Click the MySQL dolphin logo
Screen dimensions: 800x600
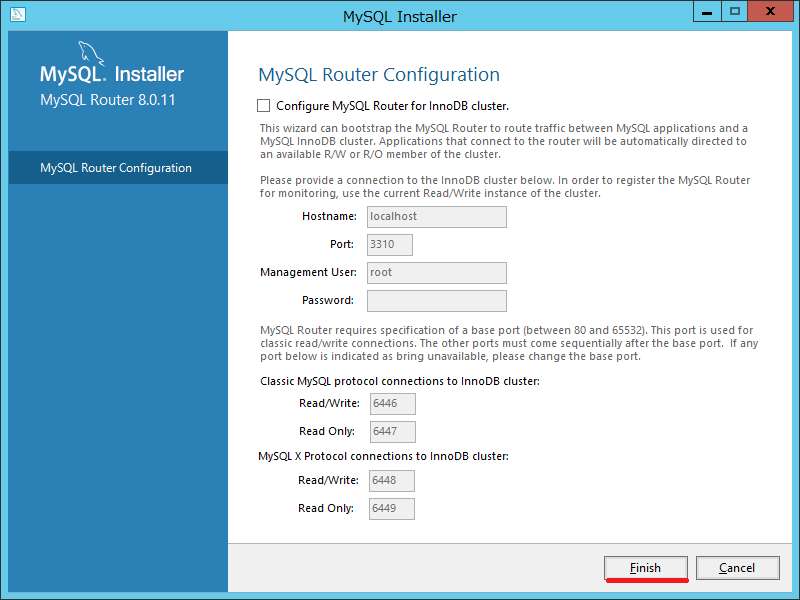coord(91,54)
